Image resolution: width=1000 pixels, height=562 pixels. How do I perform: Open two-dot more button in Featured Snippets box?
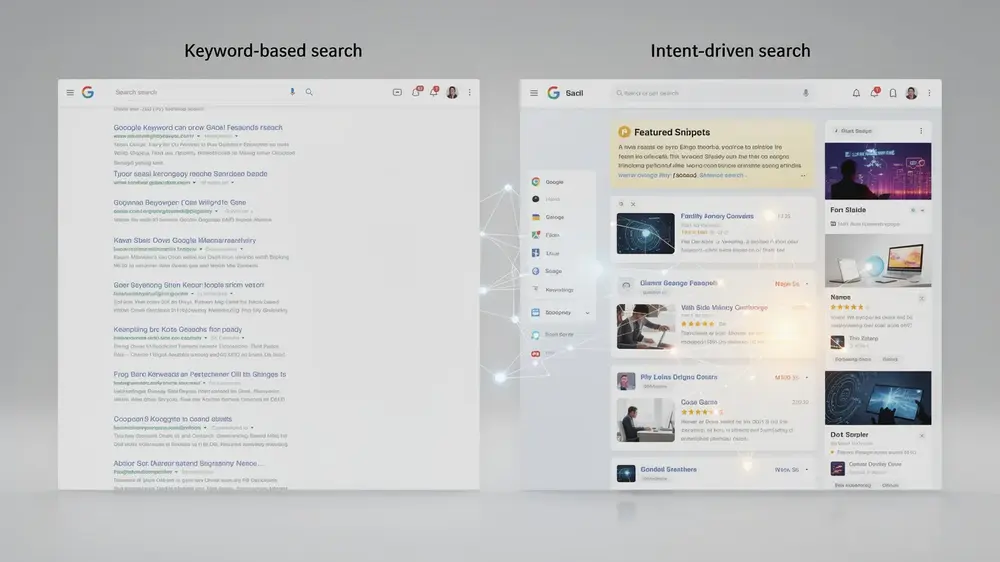pos(803,175)
